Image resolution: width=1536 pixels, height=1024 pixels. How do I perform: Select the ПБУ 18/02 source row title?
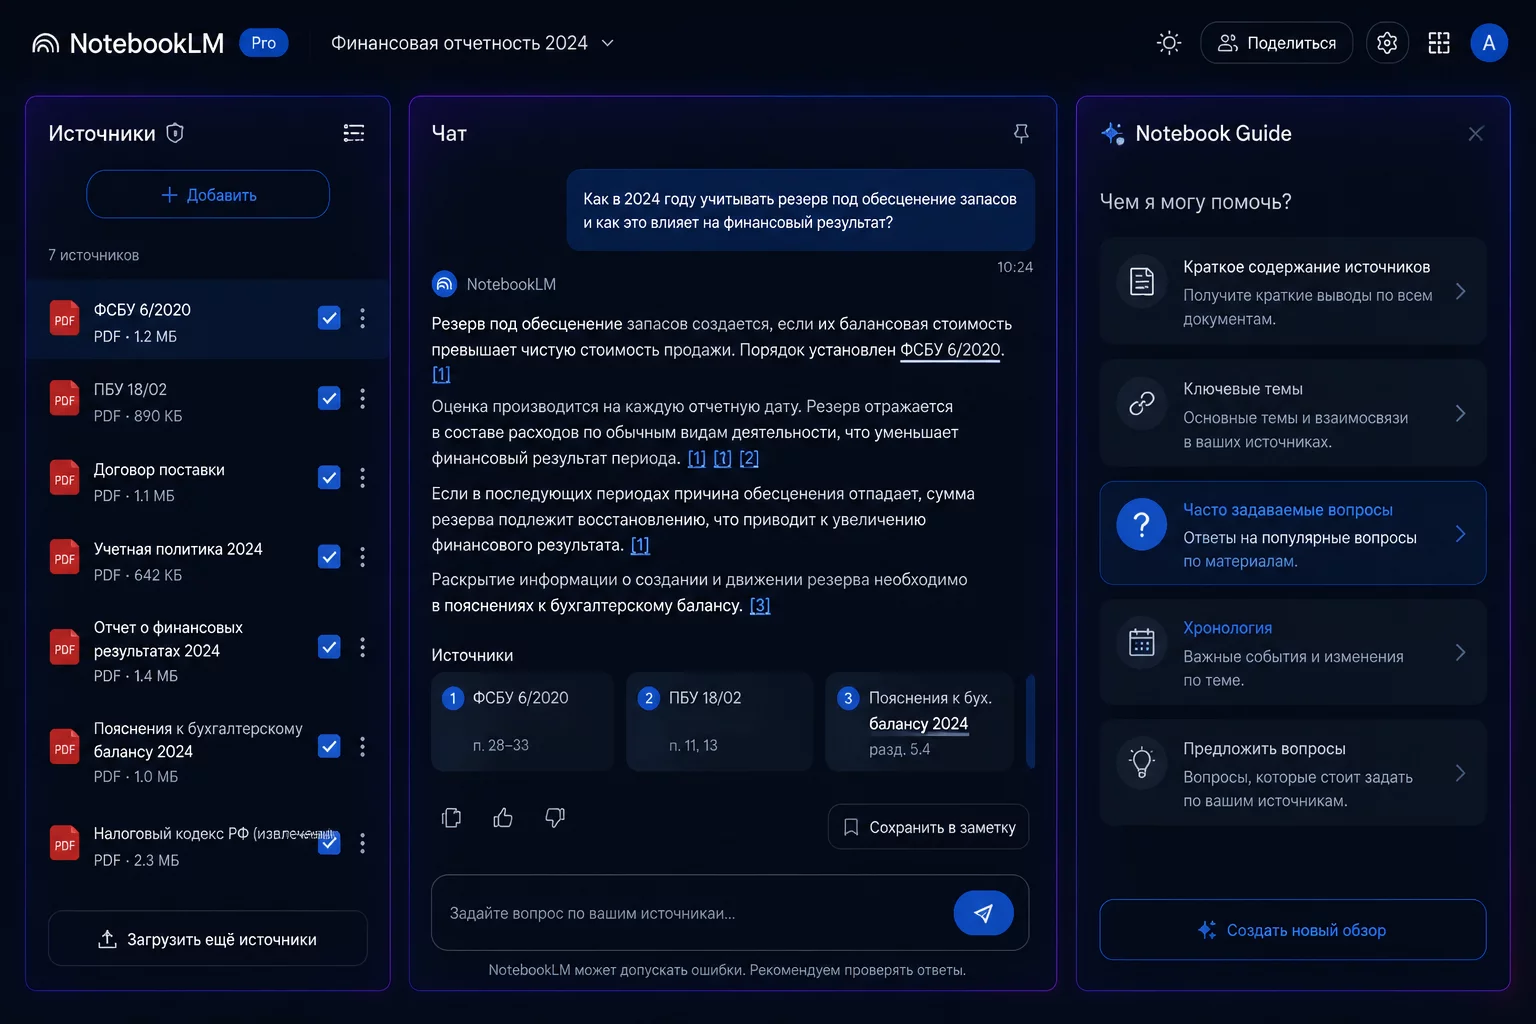[x=130, y=389]
